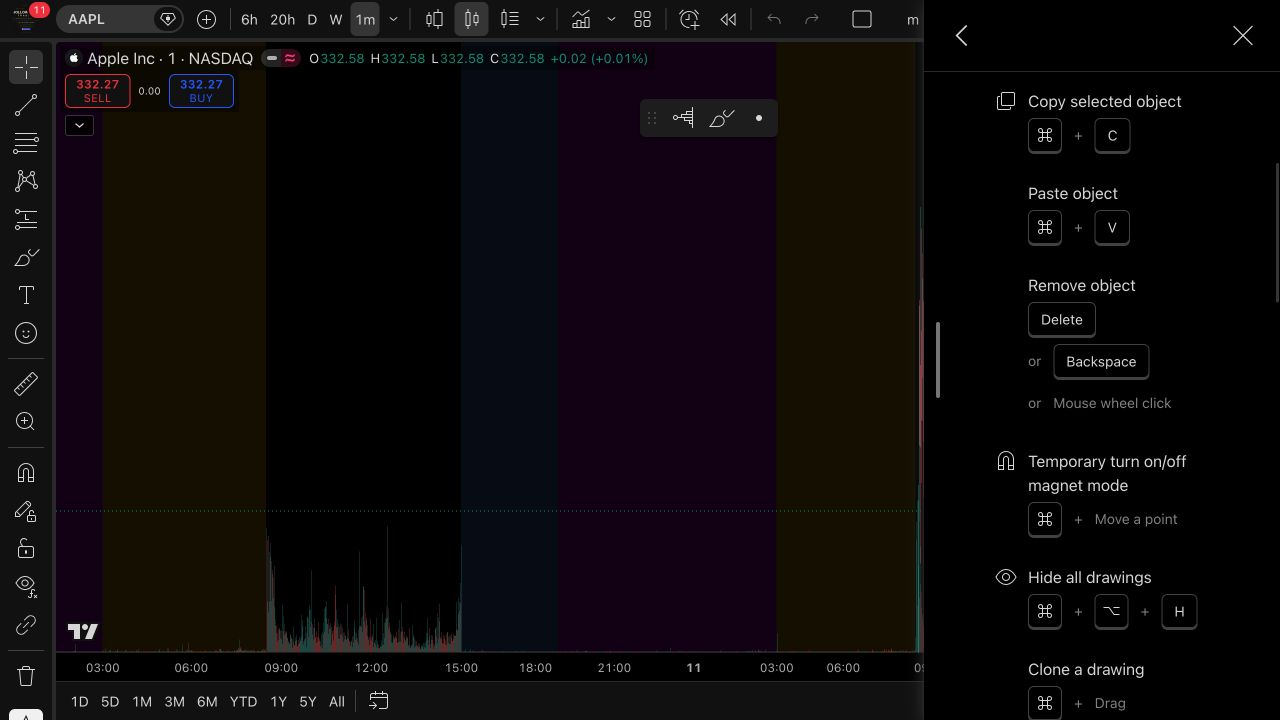Select the 3M date range
The width and height of the screenshot is (1280, 720).
pos(174,702)
